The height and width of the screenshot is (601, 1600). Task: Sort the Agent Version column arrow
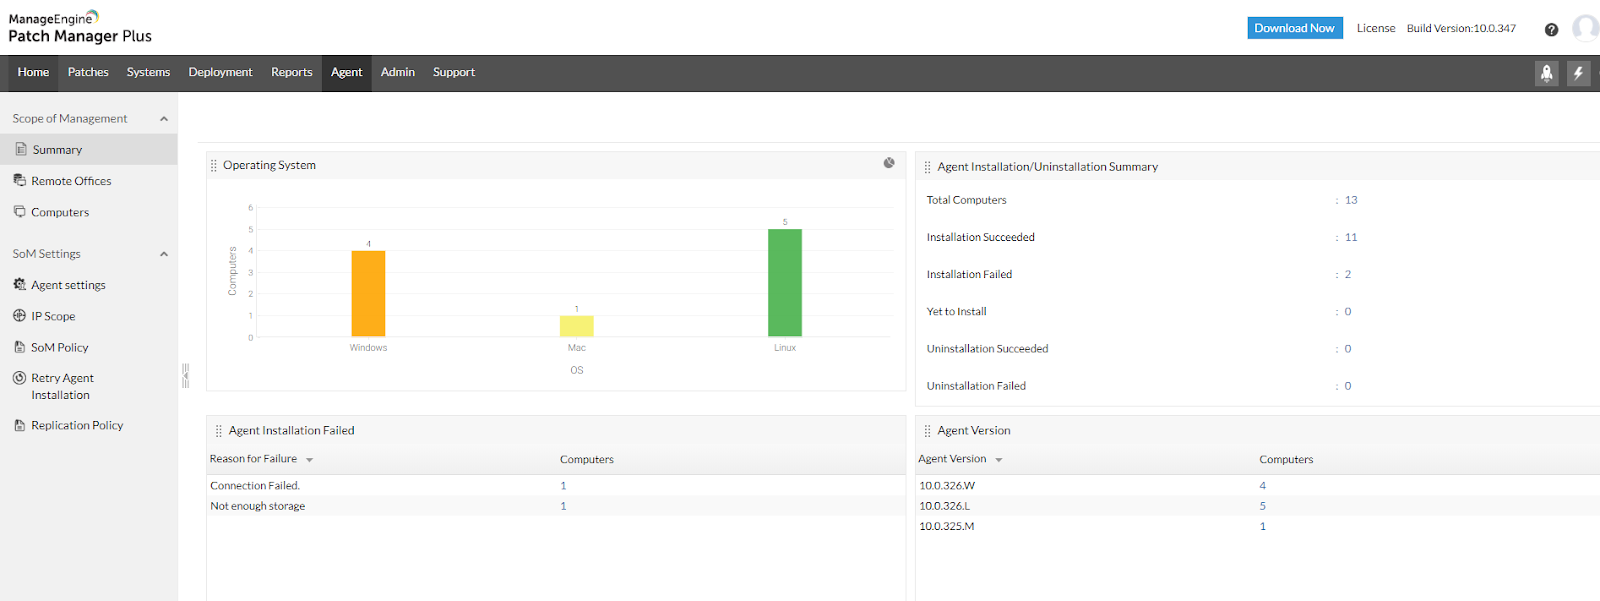click(x=999, y=460)
